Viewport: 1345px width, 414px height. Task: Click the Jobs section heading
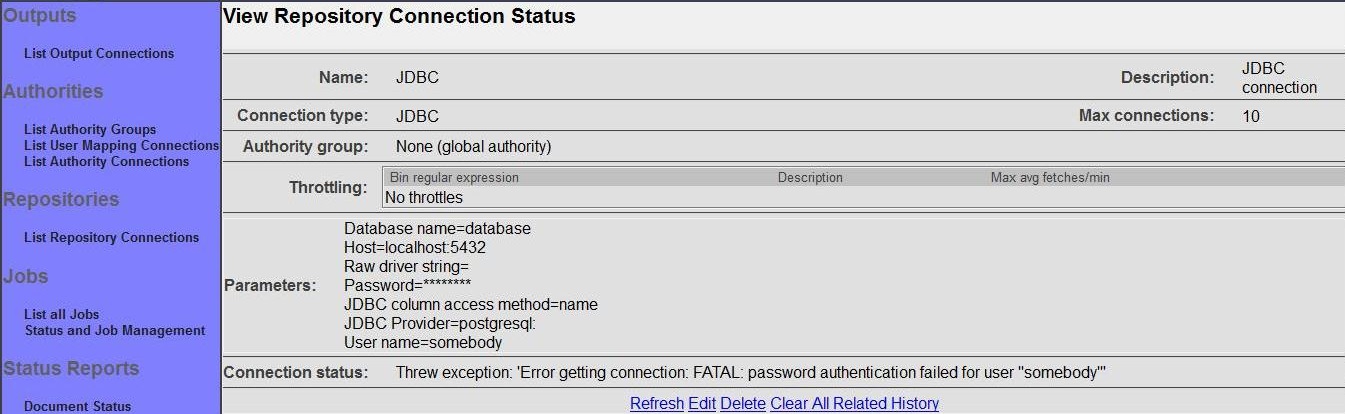(x=26, y=277)
